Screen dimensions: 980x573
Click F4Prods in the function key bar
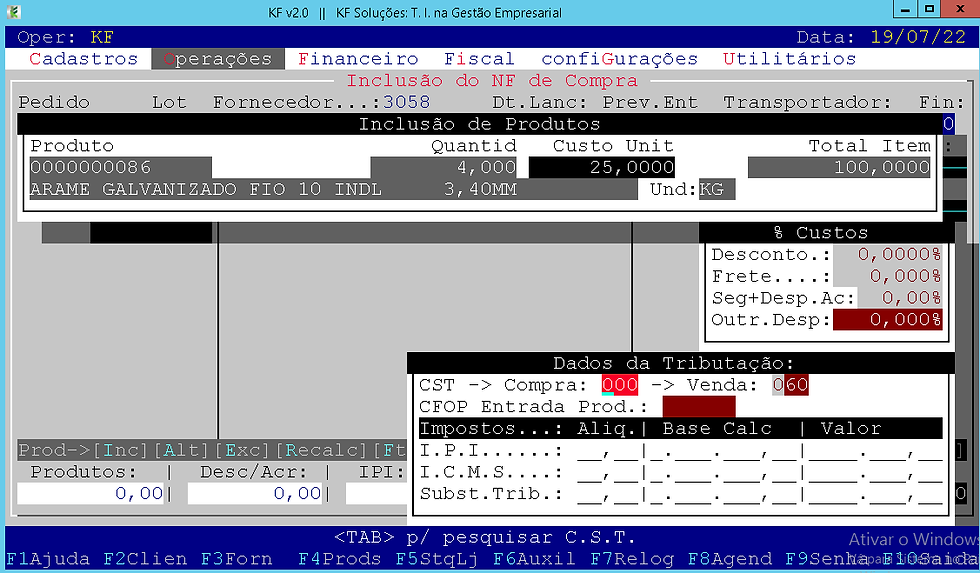(x=339, y=559)
